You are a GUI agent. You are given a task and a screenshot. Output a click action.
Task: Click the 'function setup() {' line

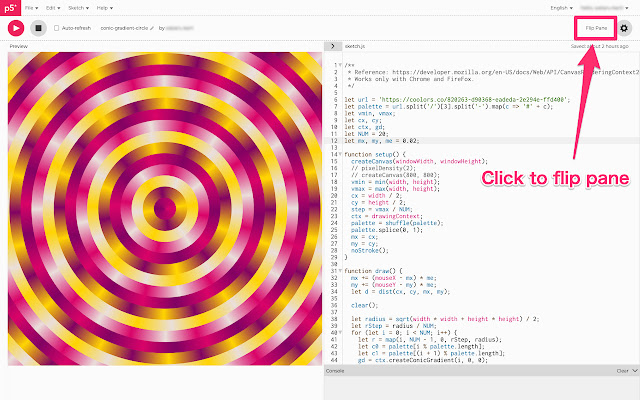coord(375,154)
